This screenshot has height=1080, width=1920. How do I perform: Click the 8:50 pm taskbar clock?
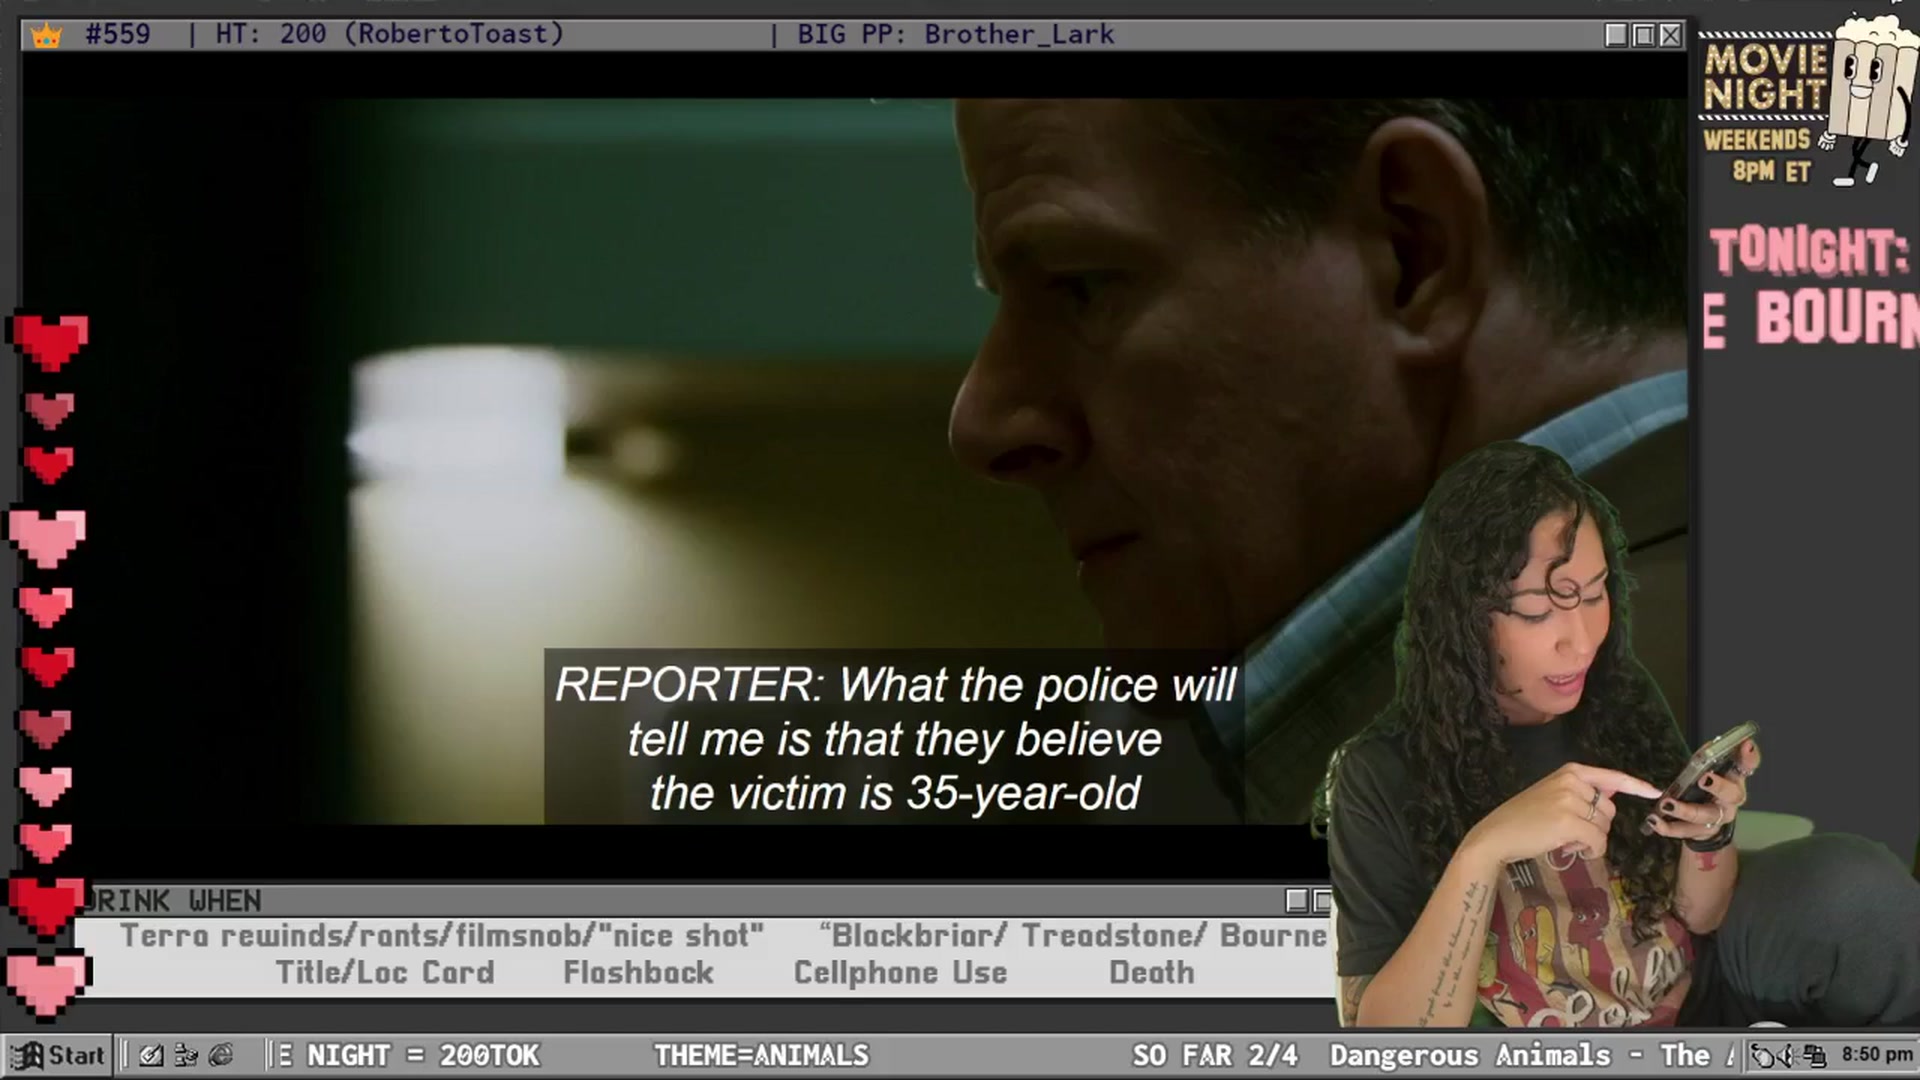tap(1877, 1054)
